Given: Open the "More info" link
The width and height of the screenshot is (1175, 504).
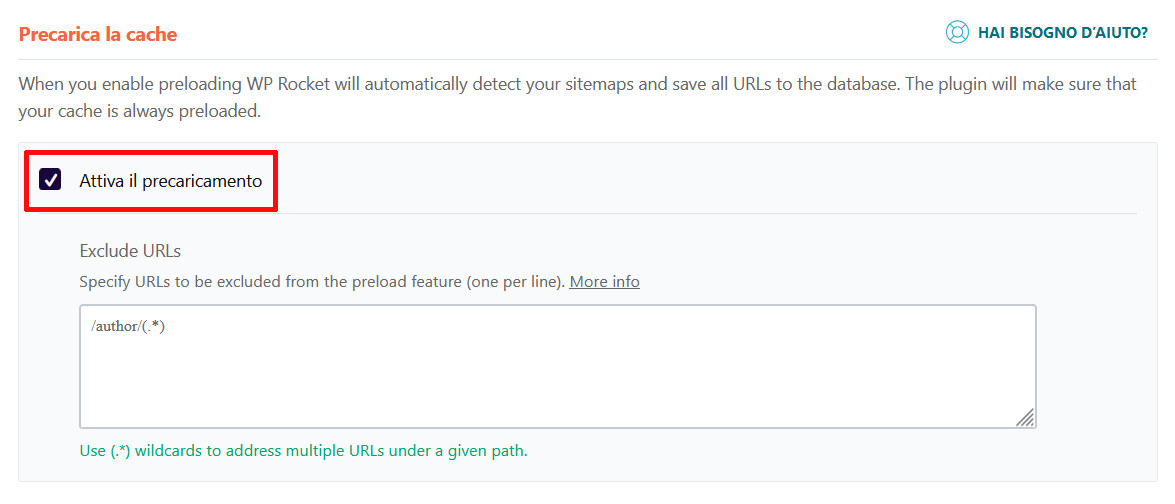Looking at the screenshot, I should (604, 282).
